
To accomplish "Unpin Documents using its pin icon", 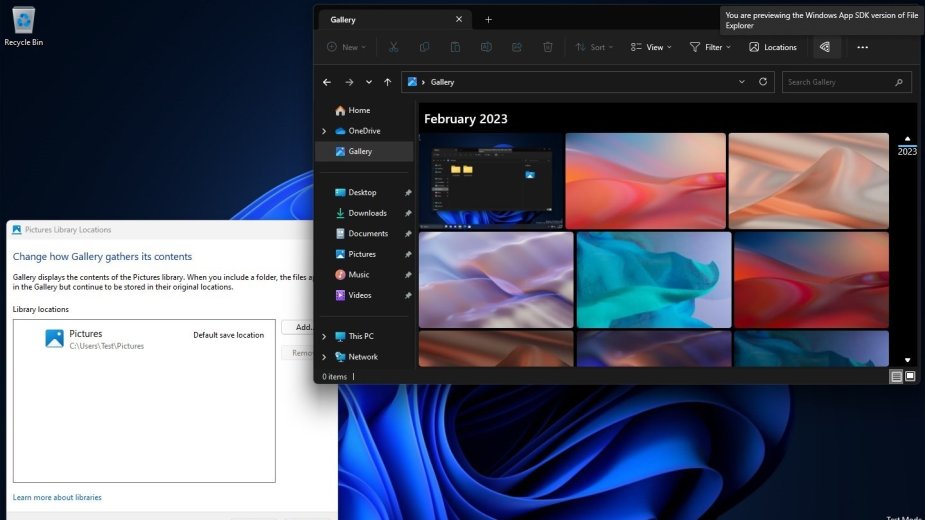I will click(408, 234).
